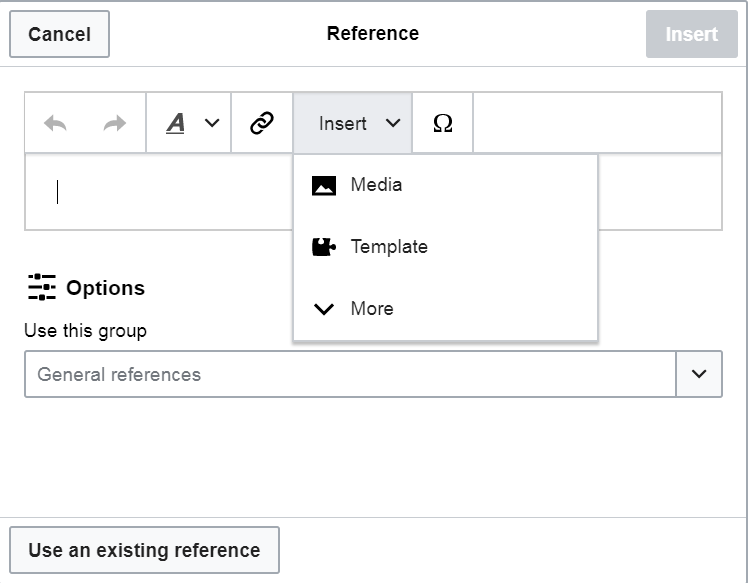Click the redo arrow icon
Image resolution: width=748 pixels, height=583 pixels.
(115, 123)
